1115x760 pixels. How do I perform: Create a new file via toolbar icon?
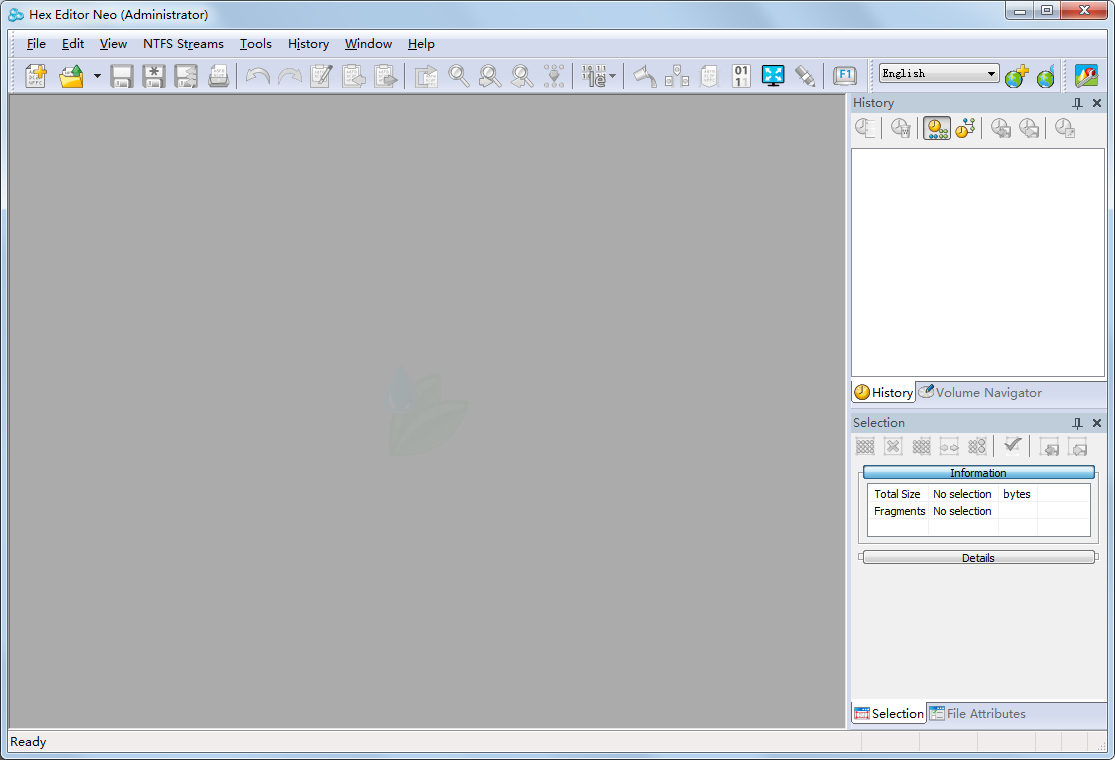(x=36, y=75)
